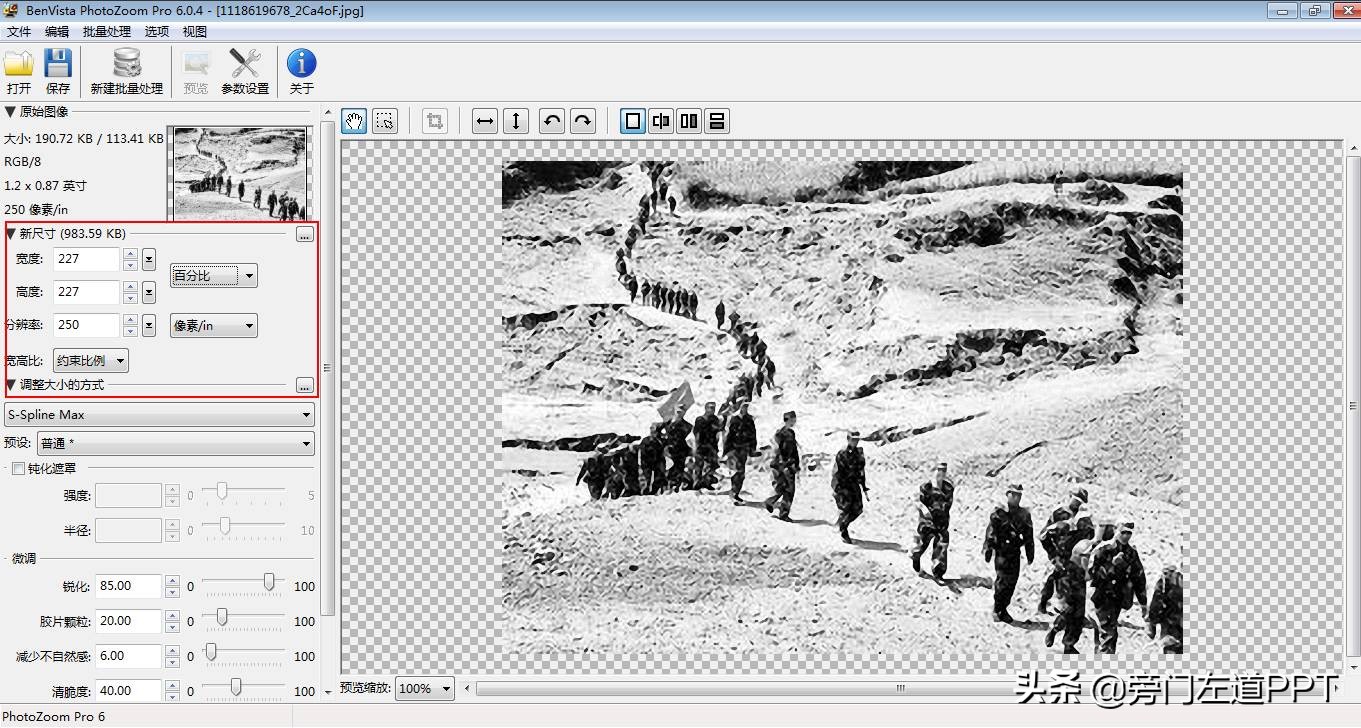Open the 百分比 unit dropdown
The image size is (1361, 728).
pos(214,275)
